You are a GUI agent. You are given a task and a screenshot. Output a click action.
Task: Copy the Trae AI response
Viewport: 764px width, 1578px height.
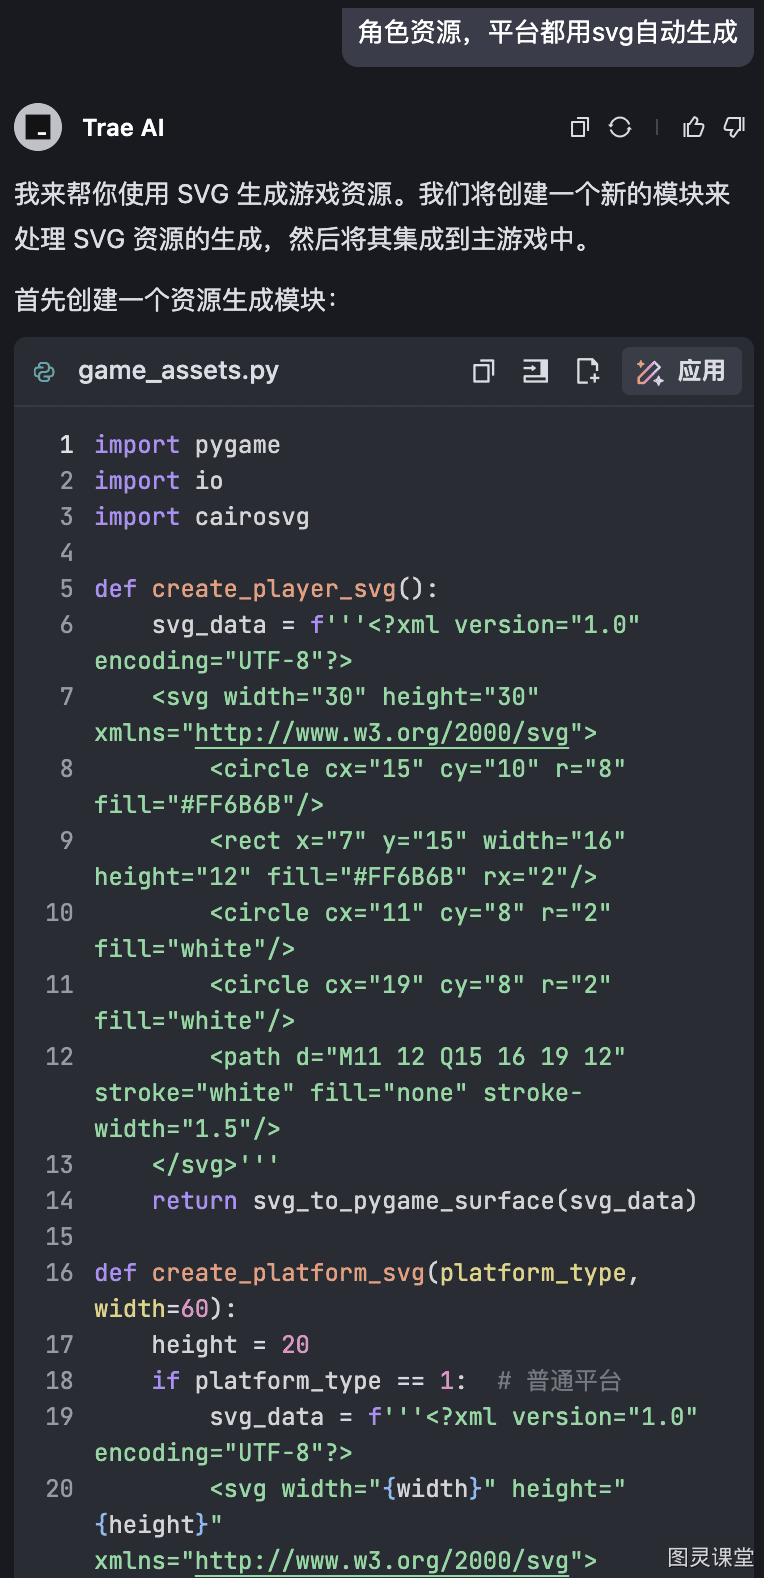point(580,127)
